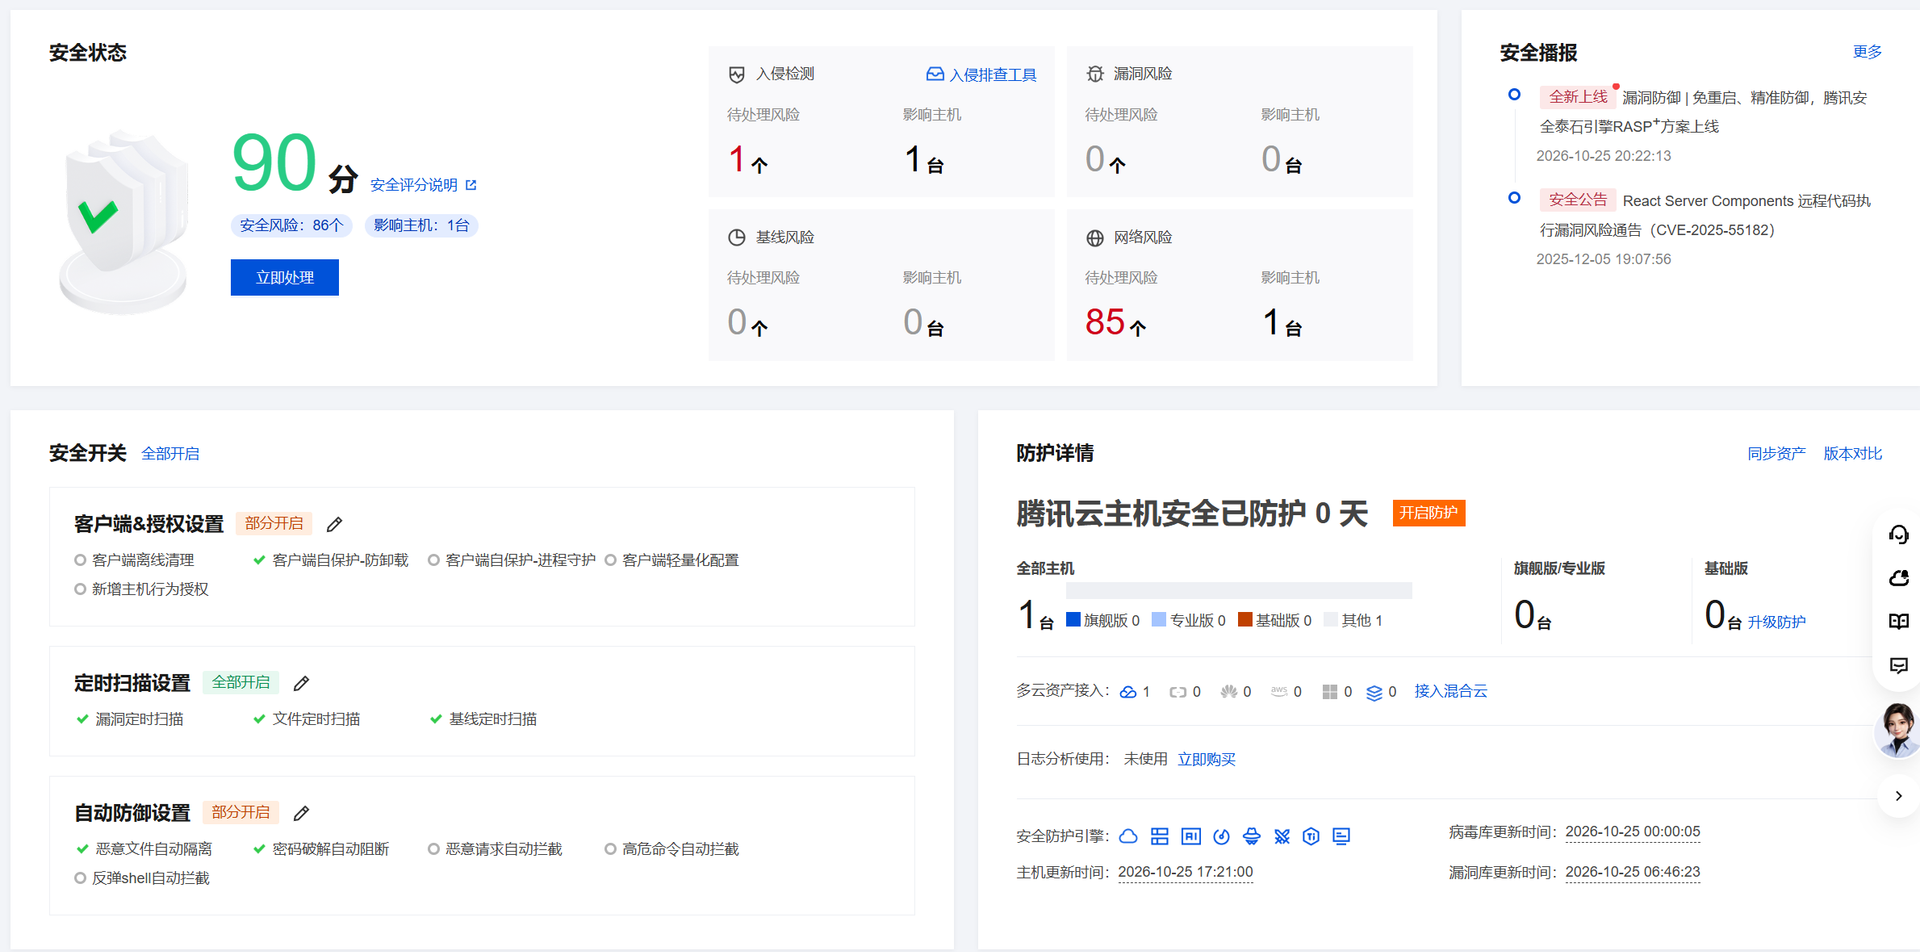Click 全部开启 link beside 安全开关

tap(170, 454)
